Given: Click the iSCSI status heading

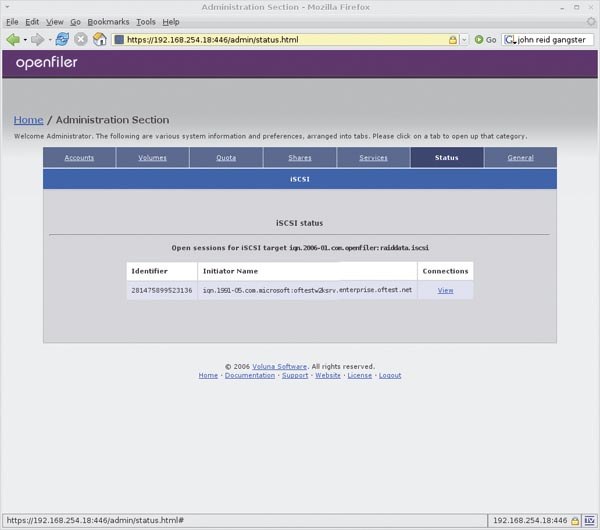Looking at the screenshot, I should [300, 223].
